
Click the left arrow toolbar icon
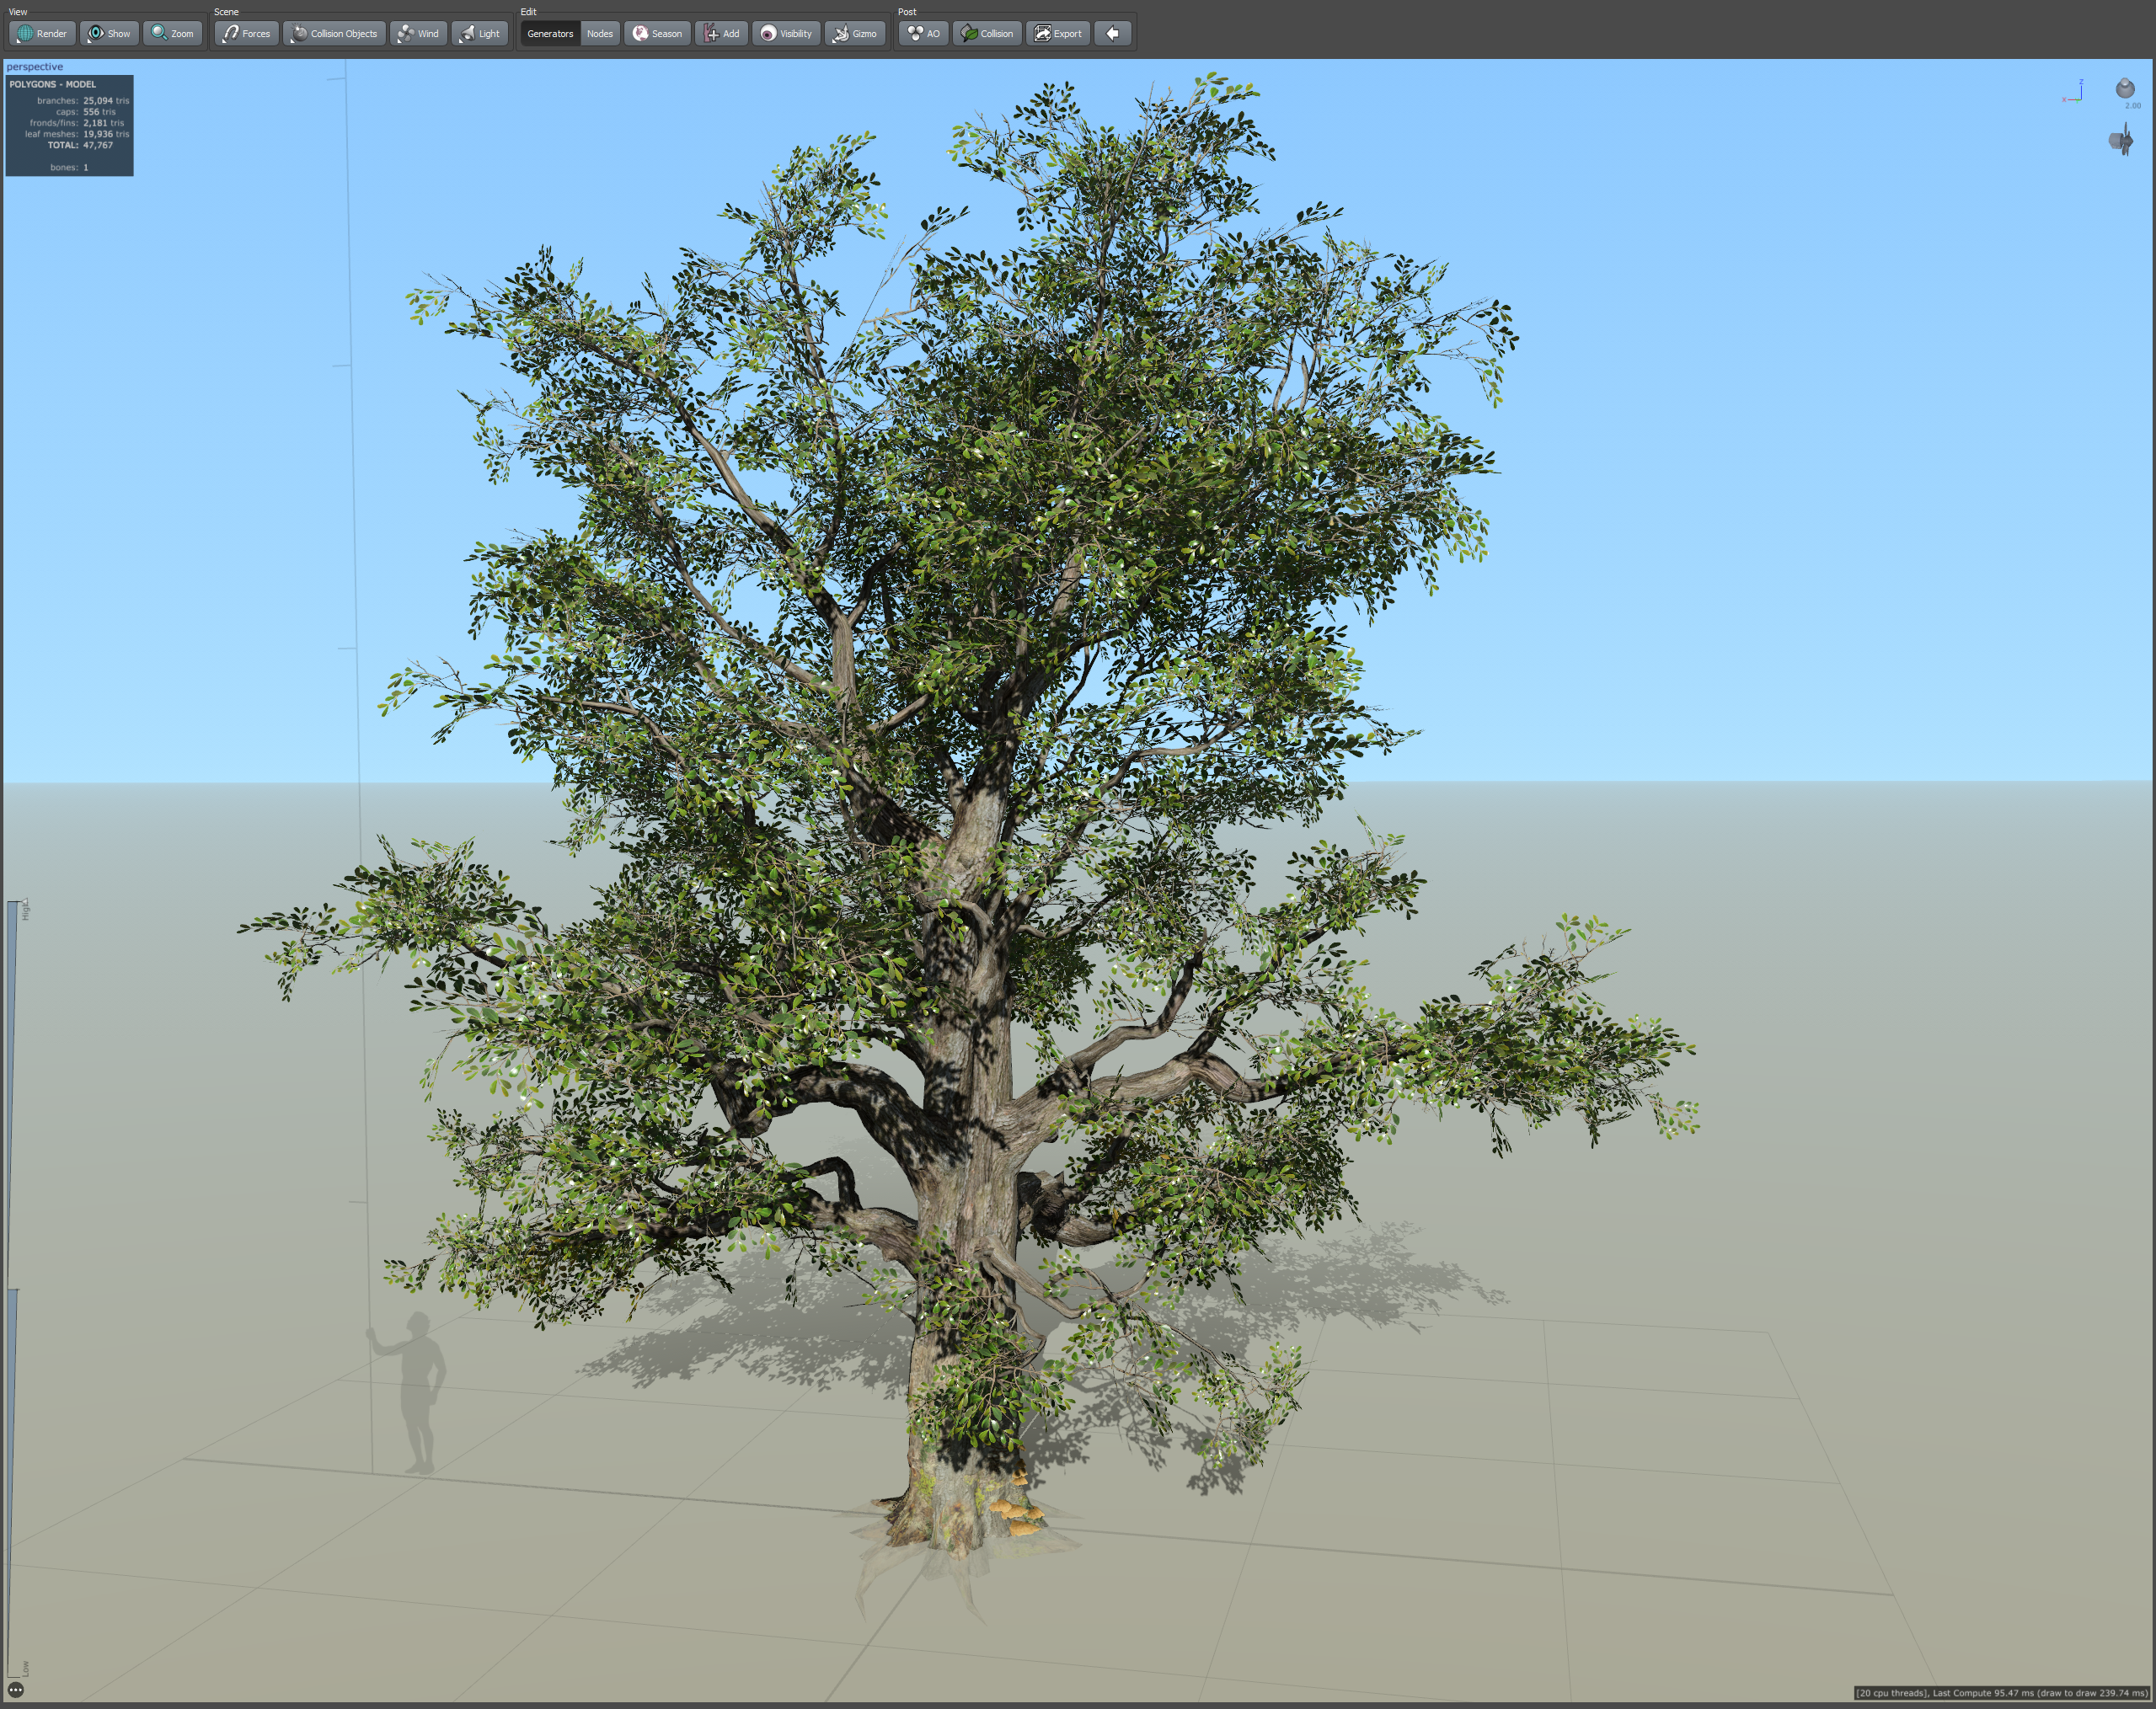pos(1112,33)
